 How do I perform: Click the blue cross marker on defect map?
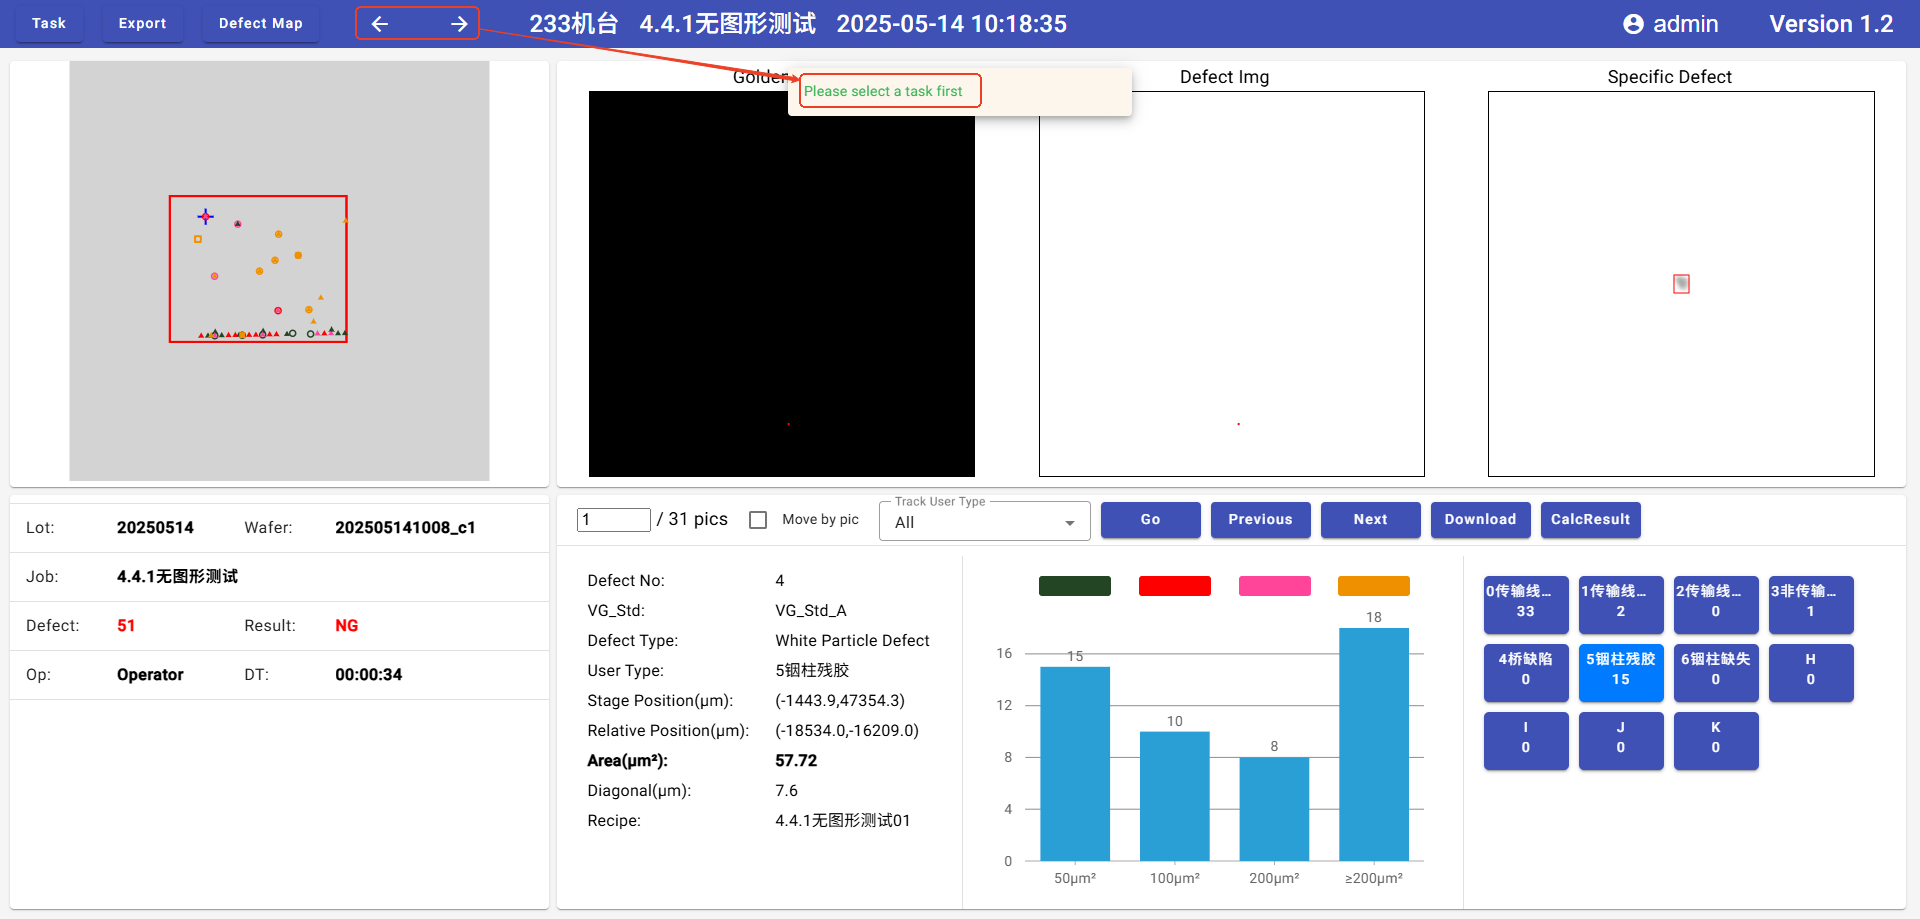point(205,216)
